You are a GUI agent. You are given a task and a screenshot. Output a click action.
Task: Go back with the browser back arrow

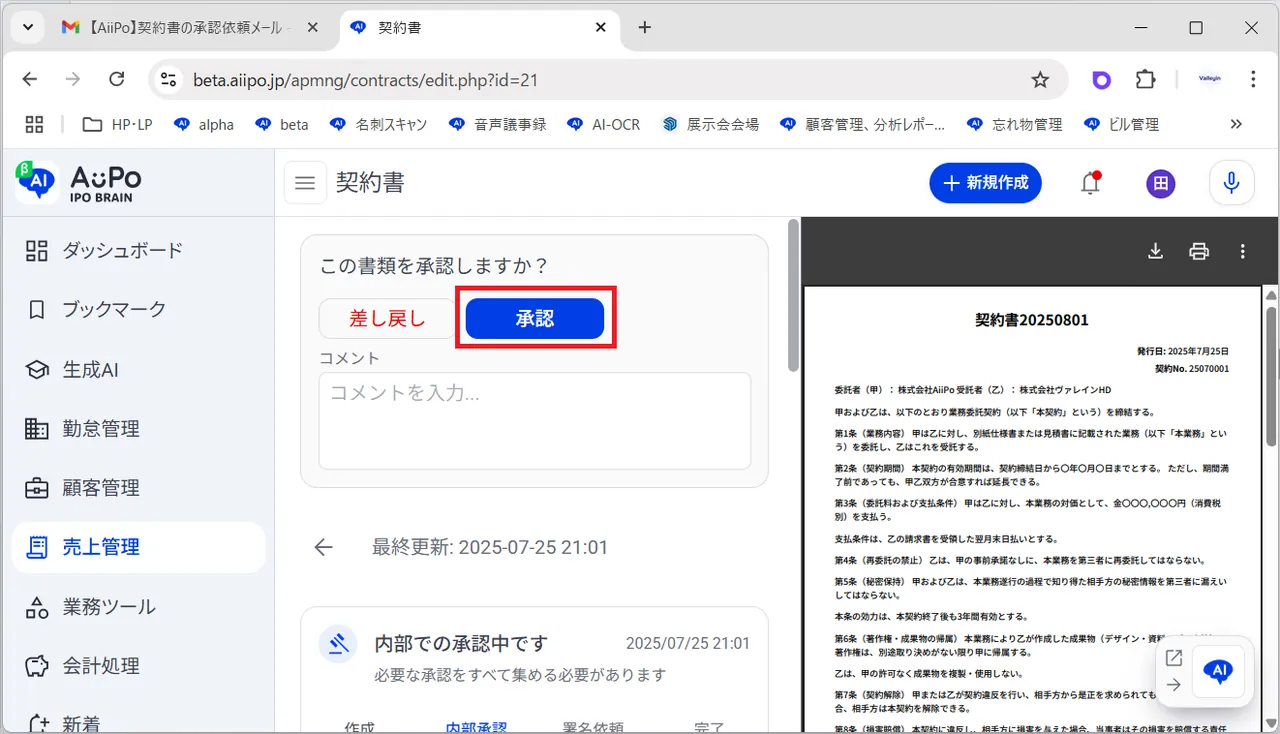point(29,79)
